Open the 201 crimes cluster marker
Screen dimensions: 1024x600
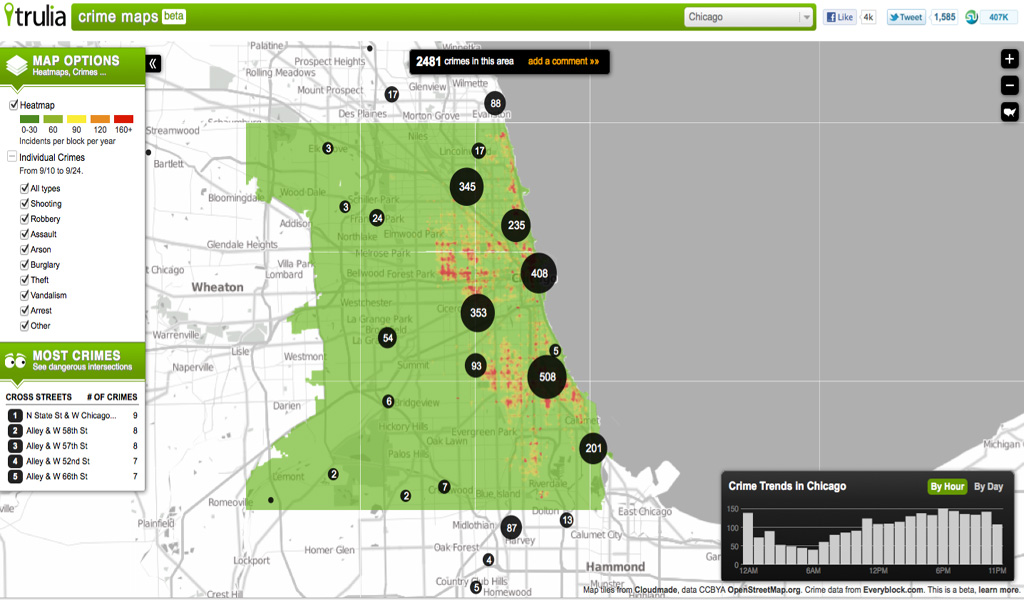[593, 449]
